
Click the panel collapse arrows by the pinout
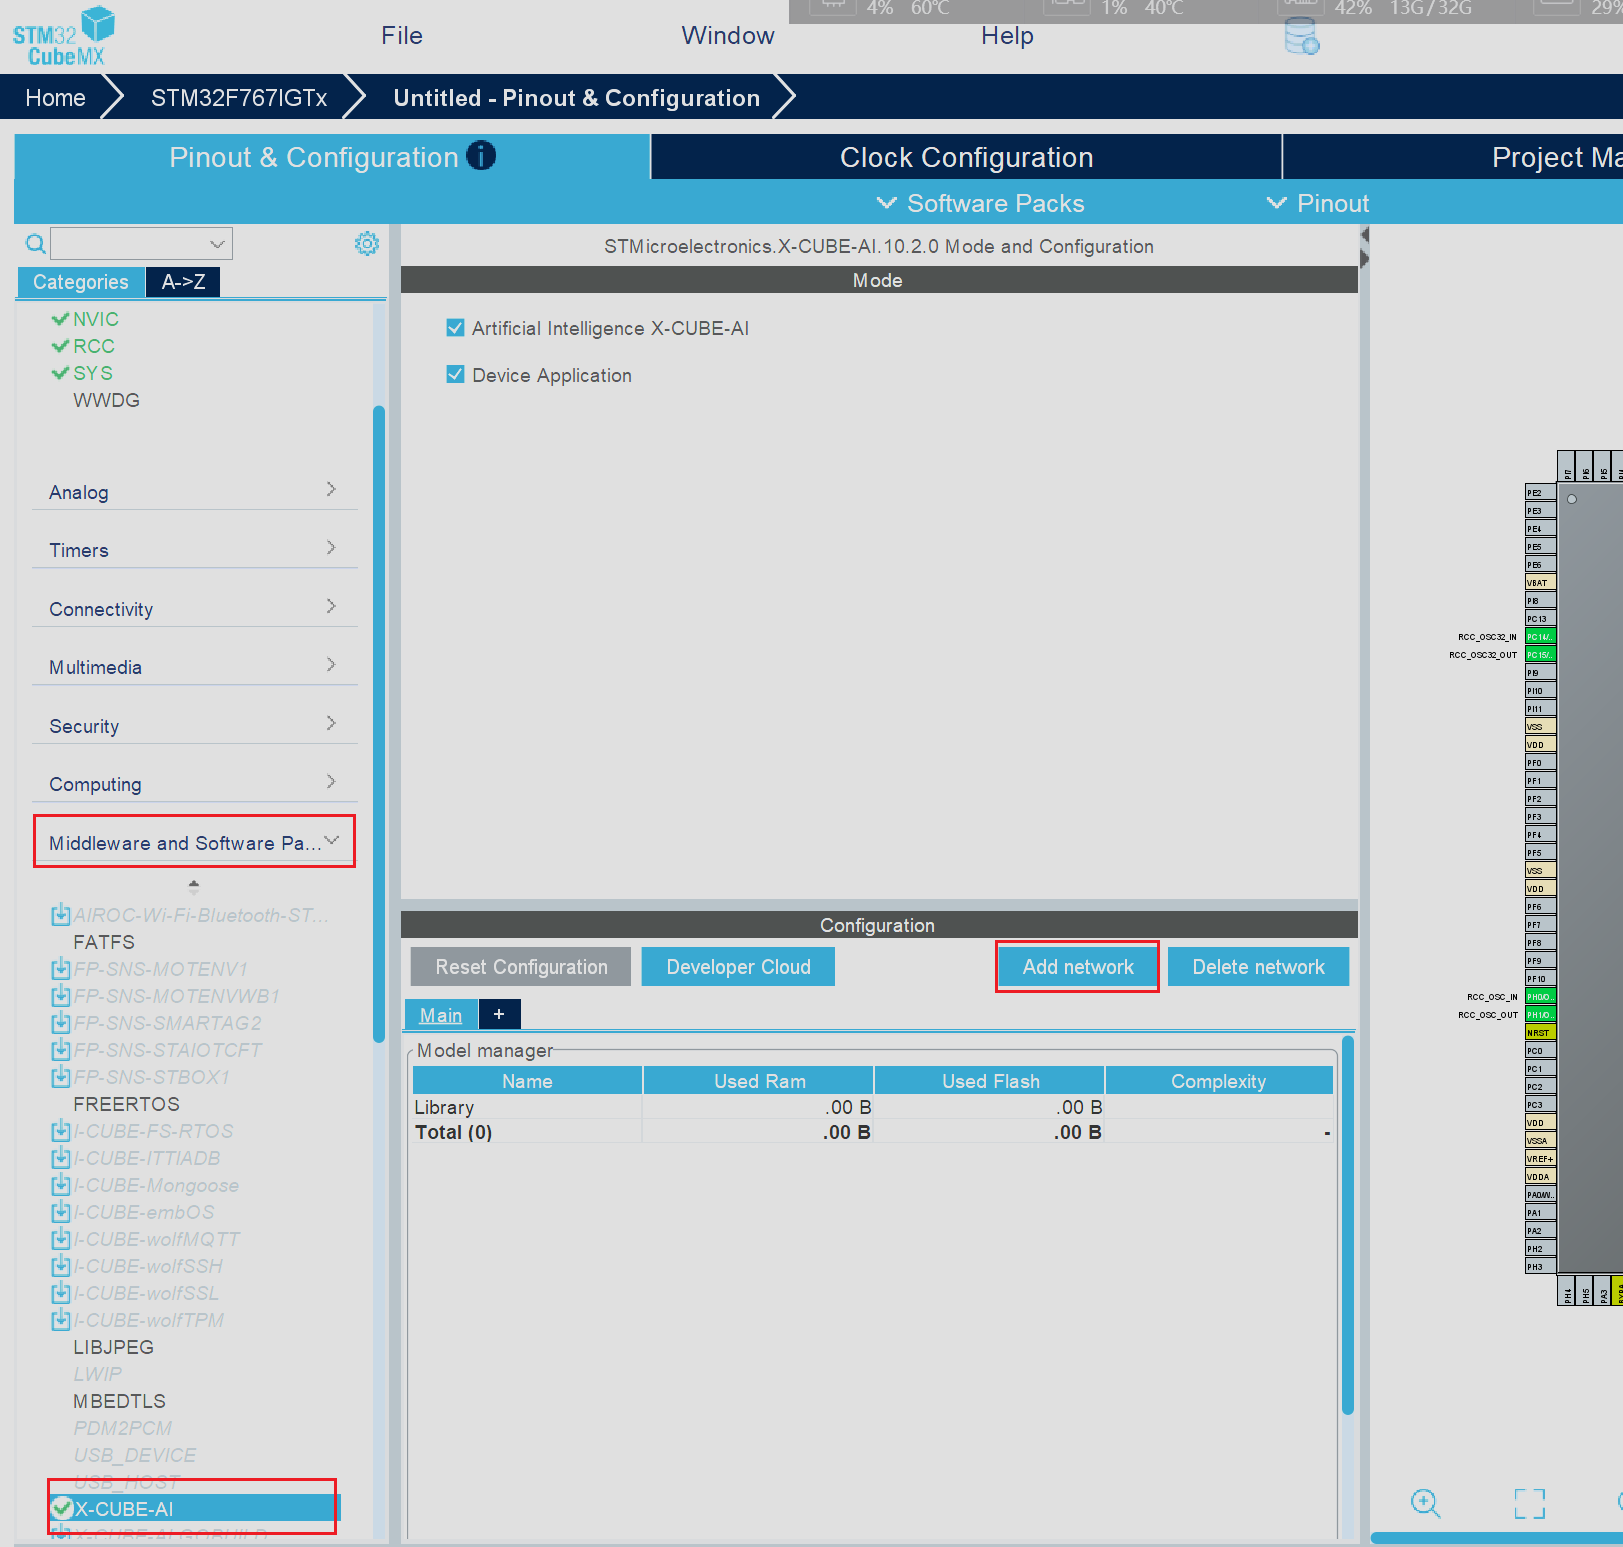point(1364,247)
